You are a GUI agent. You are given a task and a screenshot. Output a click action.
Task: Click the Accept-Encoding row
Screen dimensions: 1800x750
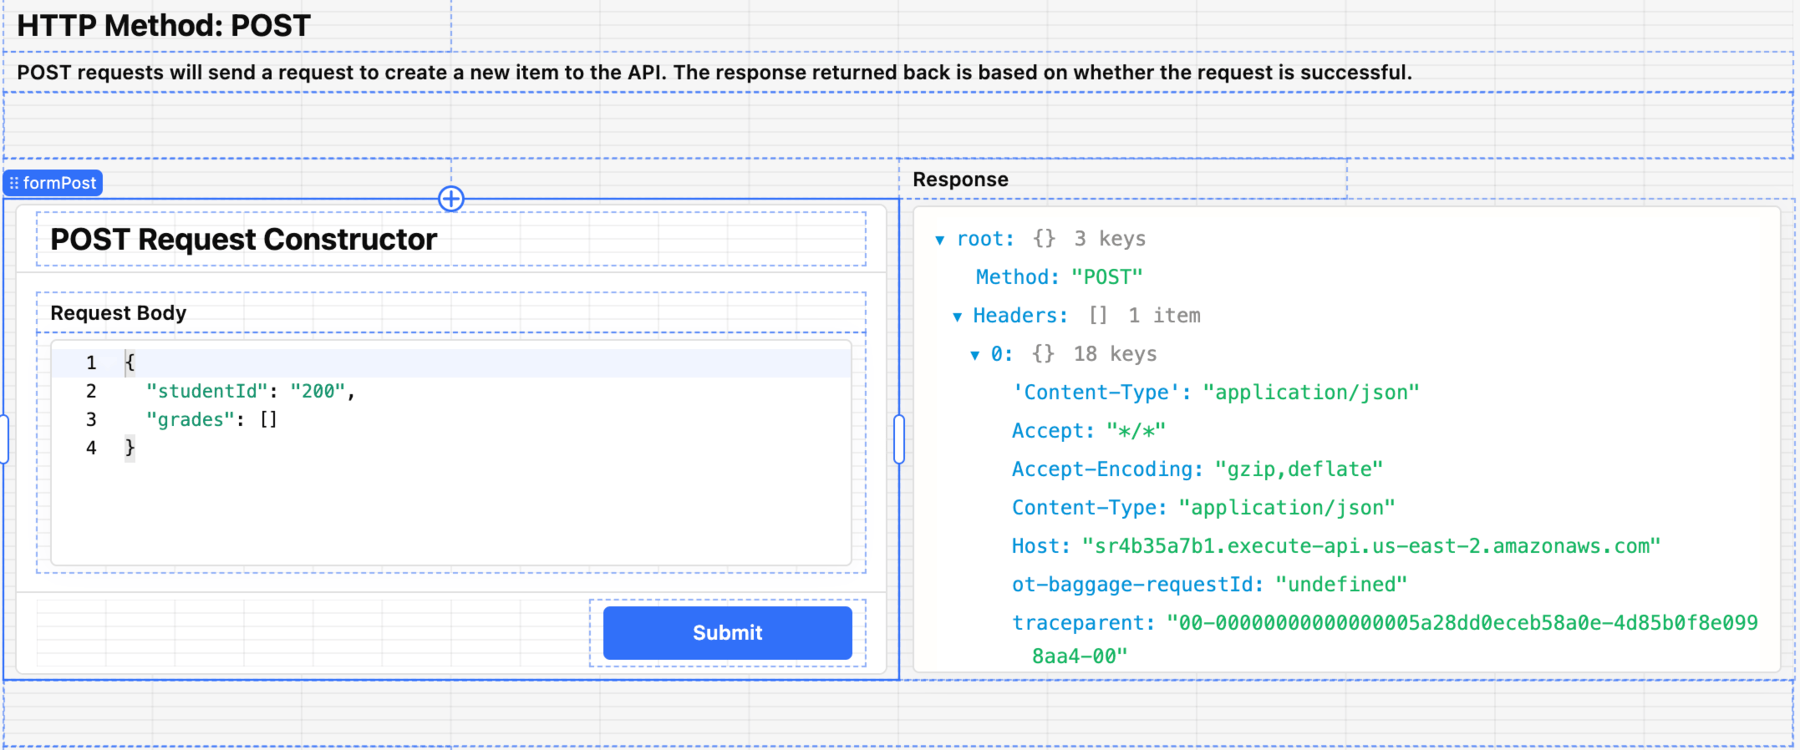(1197, 469)
